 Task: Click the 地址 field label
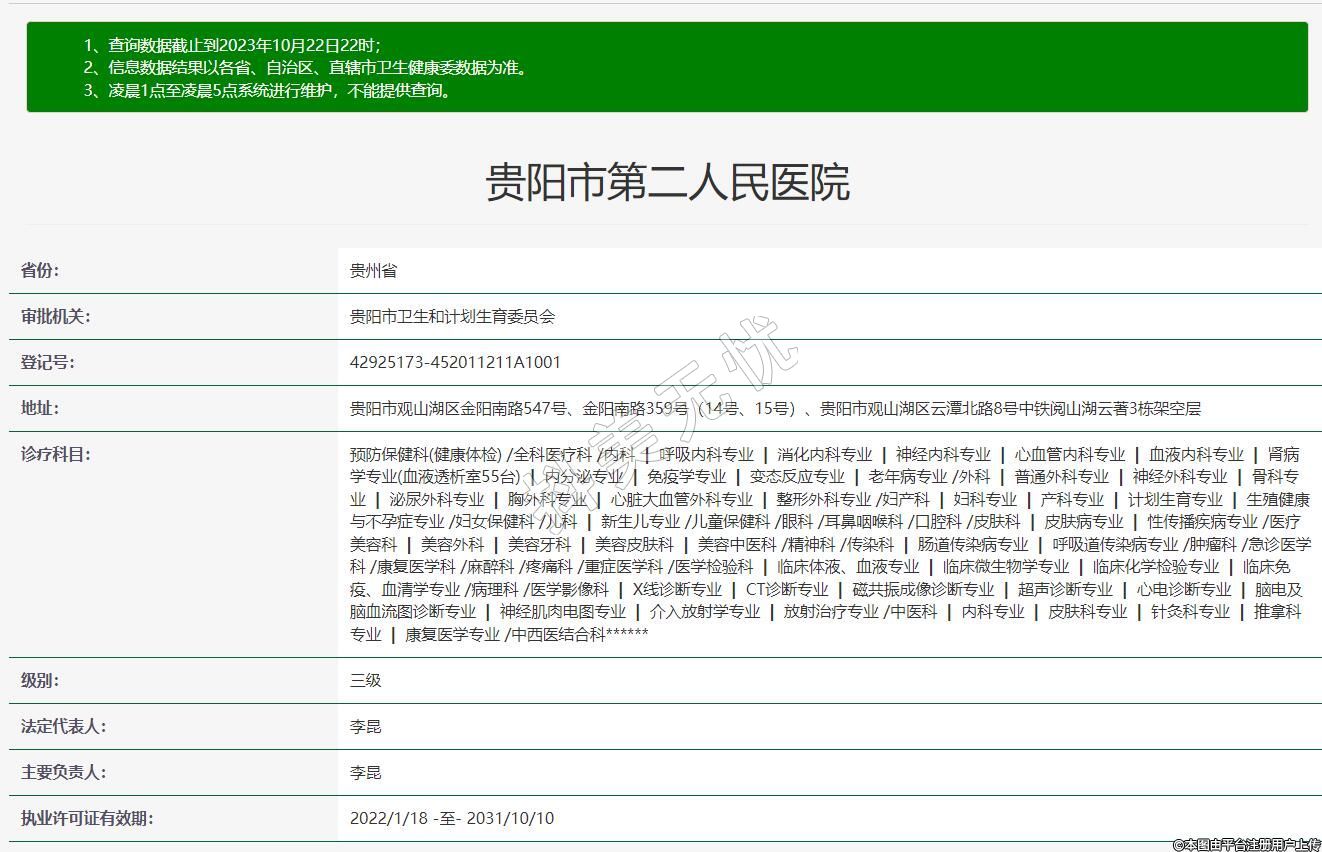coord(40,409)
